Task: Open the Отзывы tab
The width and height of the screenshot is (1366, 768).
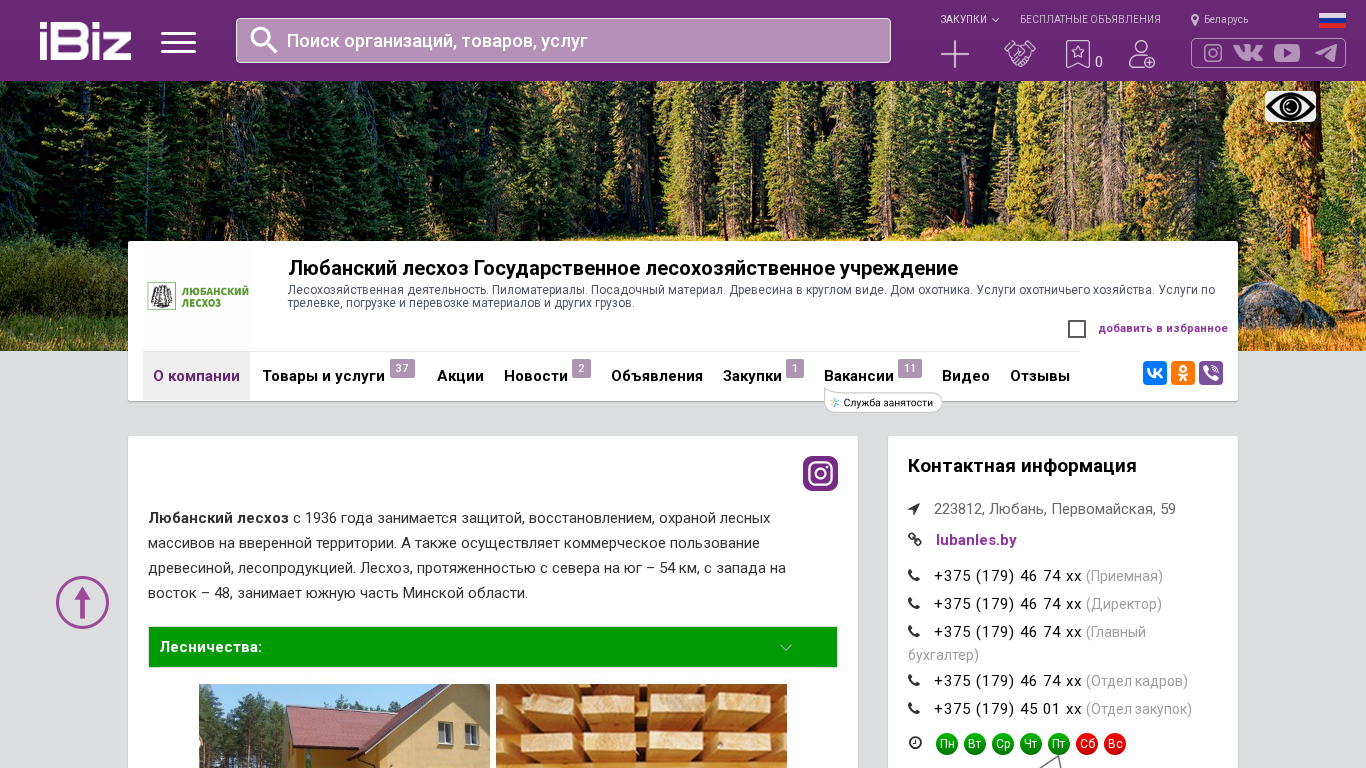Action: [x=1040, y=376]
